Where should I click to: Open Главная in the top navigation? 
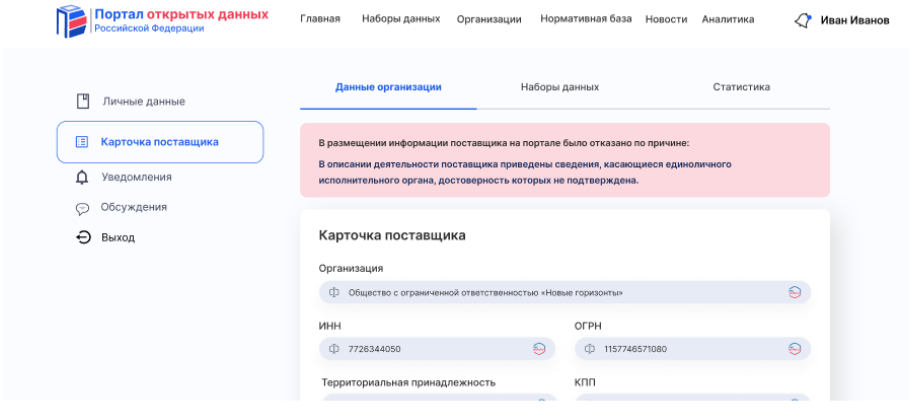[320, 19]
